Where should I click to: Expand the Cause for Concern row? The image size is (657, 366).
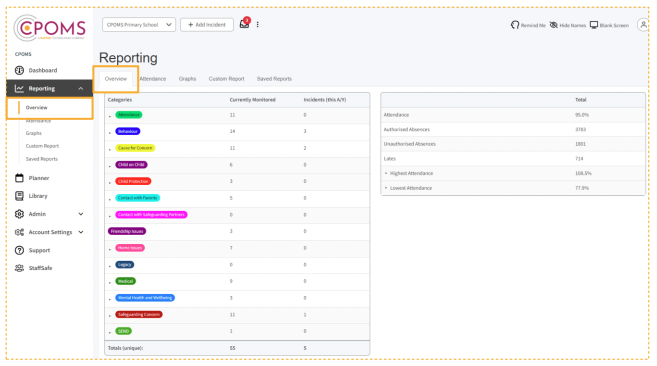pos(110,149)
